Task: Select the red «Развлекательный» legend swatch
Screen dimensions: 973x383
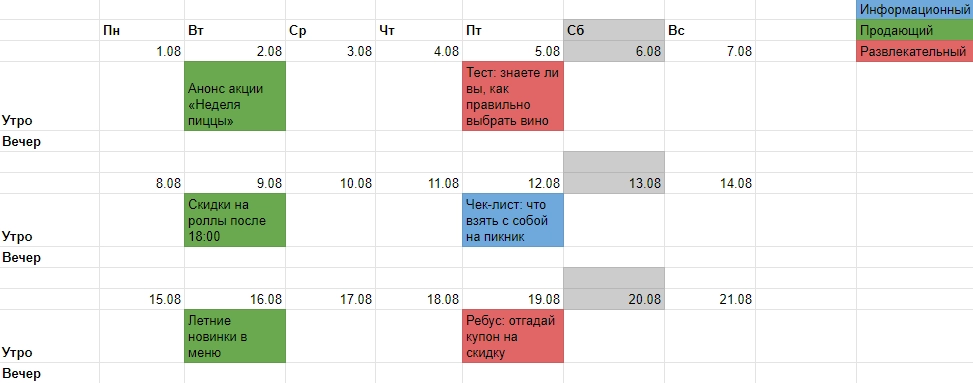Action: [915, 52]
